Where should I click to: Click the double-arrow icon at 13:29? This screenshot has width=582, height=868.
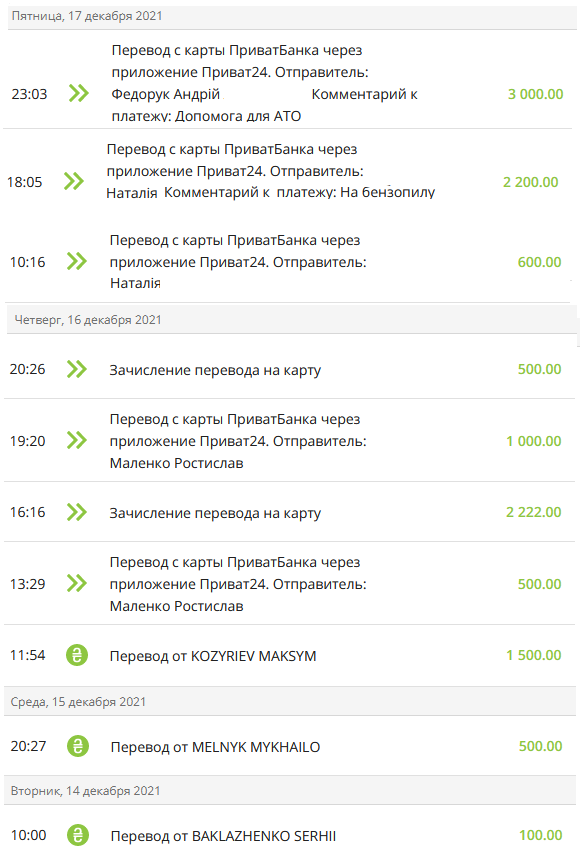77,583
